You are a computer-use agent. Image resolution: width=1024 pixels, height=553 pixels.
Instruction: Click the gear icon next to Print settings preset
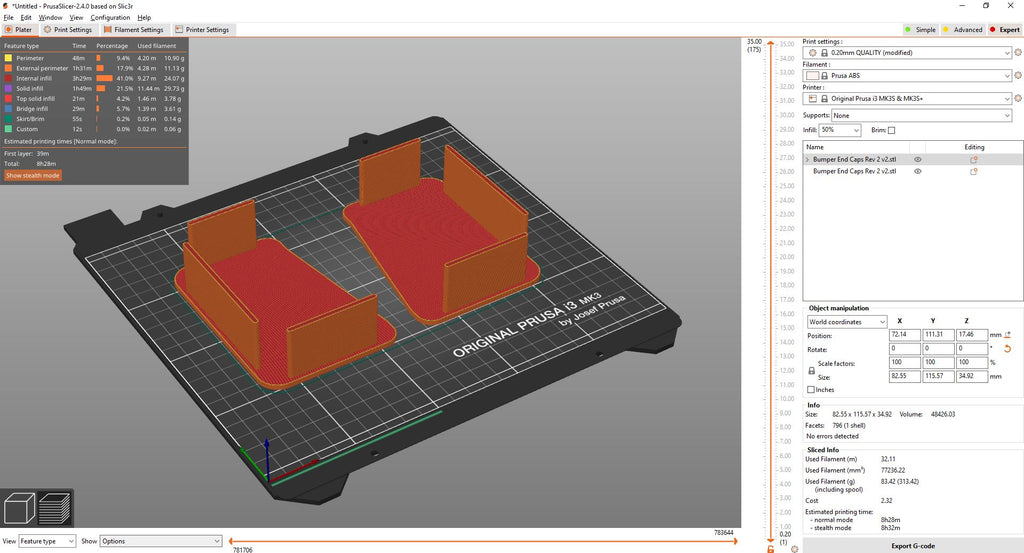pyautogui.click(x=1018, y=52)
